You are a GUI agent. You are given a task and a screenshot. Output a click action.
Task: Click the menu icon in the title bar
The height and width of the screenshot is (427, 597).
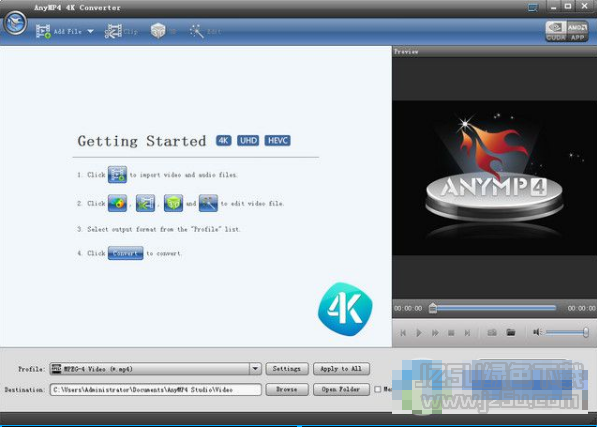pos(533,7)
